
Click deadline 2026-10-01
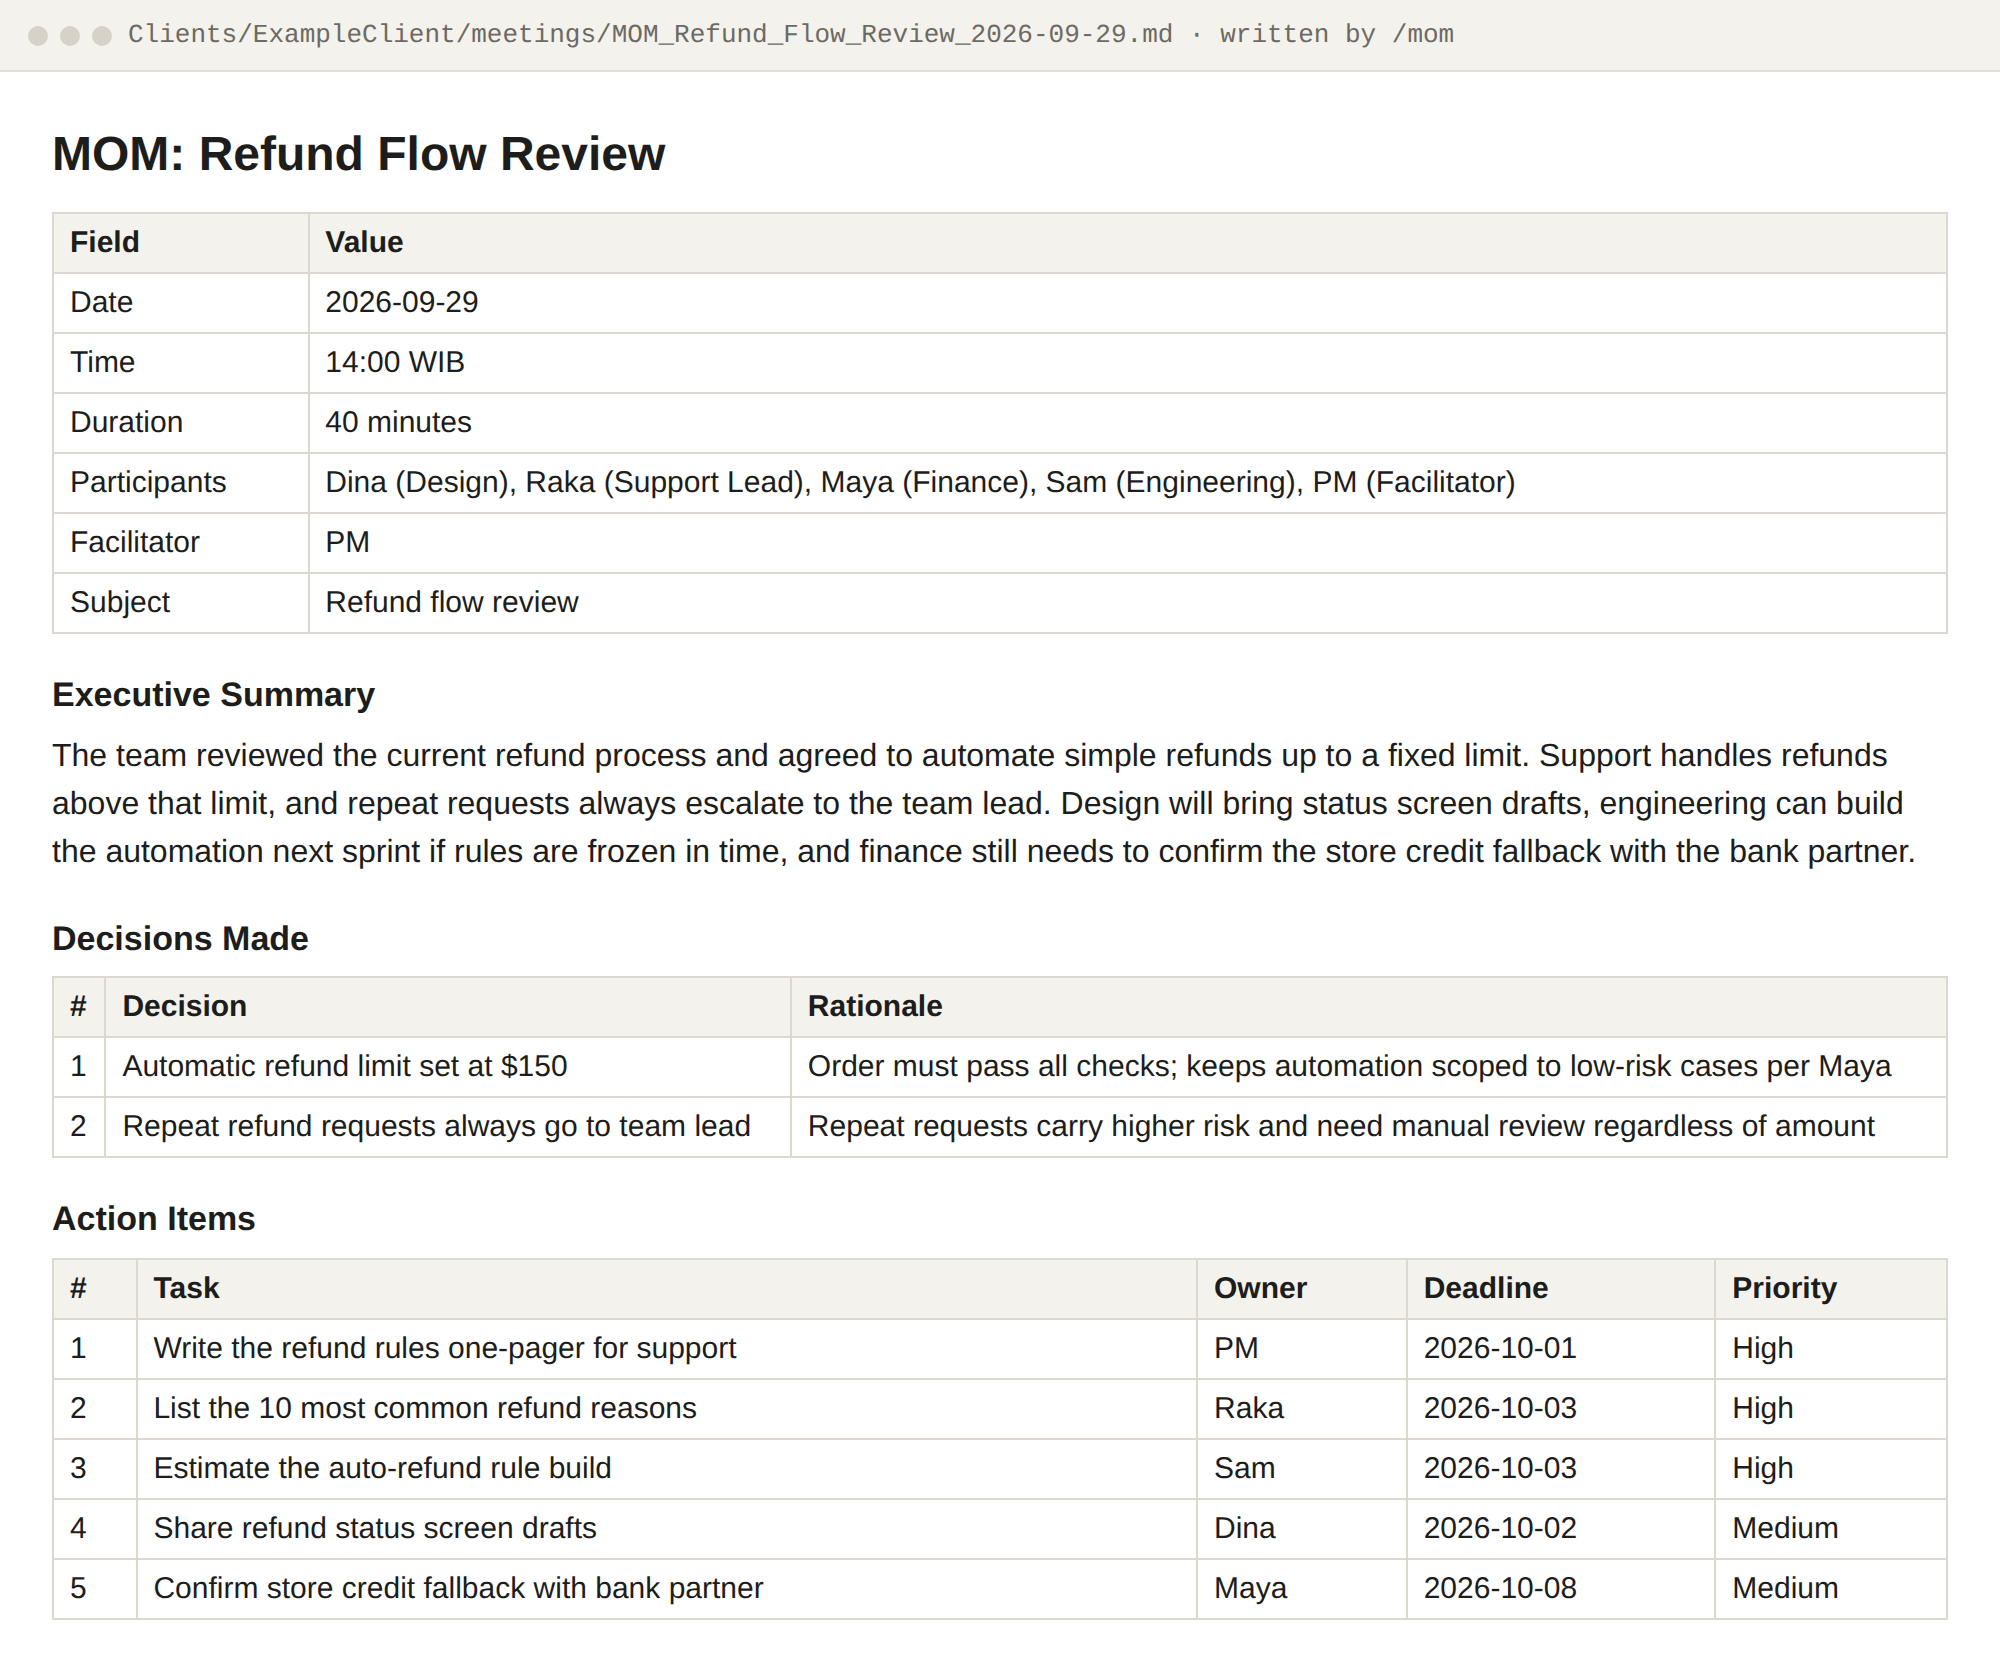tap(1500, 1348)
